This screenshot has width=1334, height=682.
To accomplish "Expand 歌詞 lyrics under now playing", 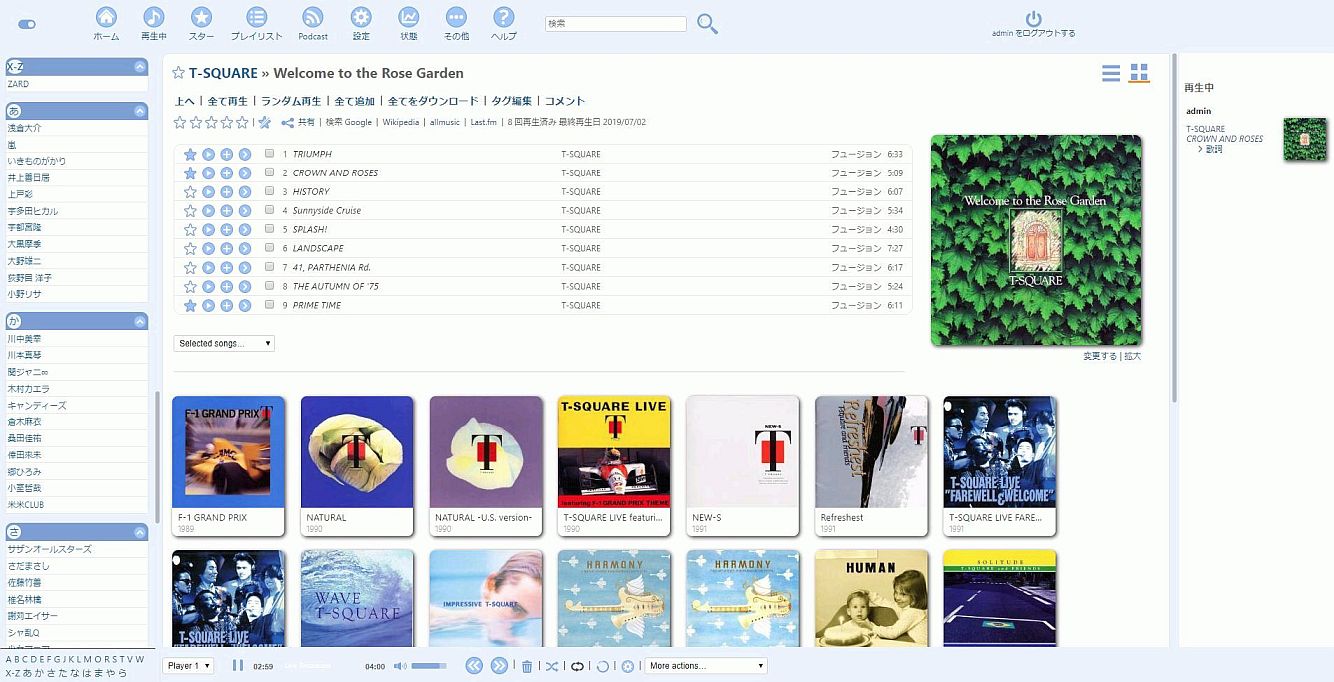I will tap(1213, 149).
